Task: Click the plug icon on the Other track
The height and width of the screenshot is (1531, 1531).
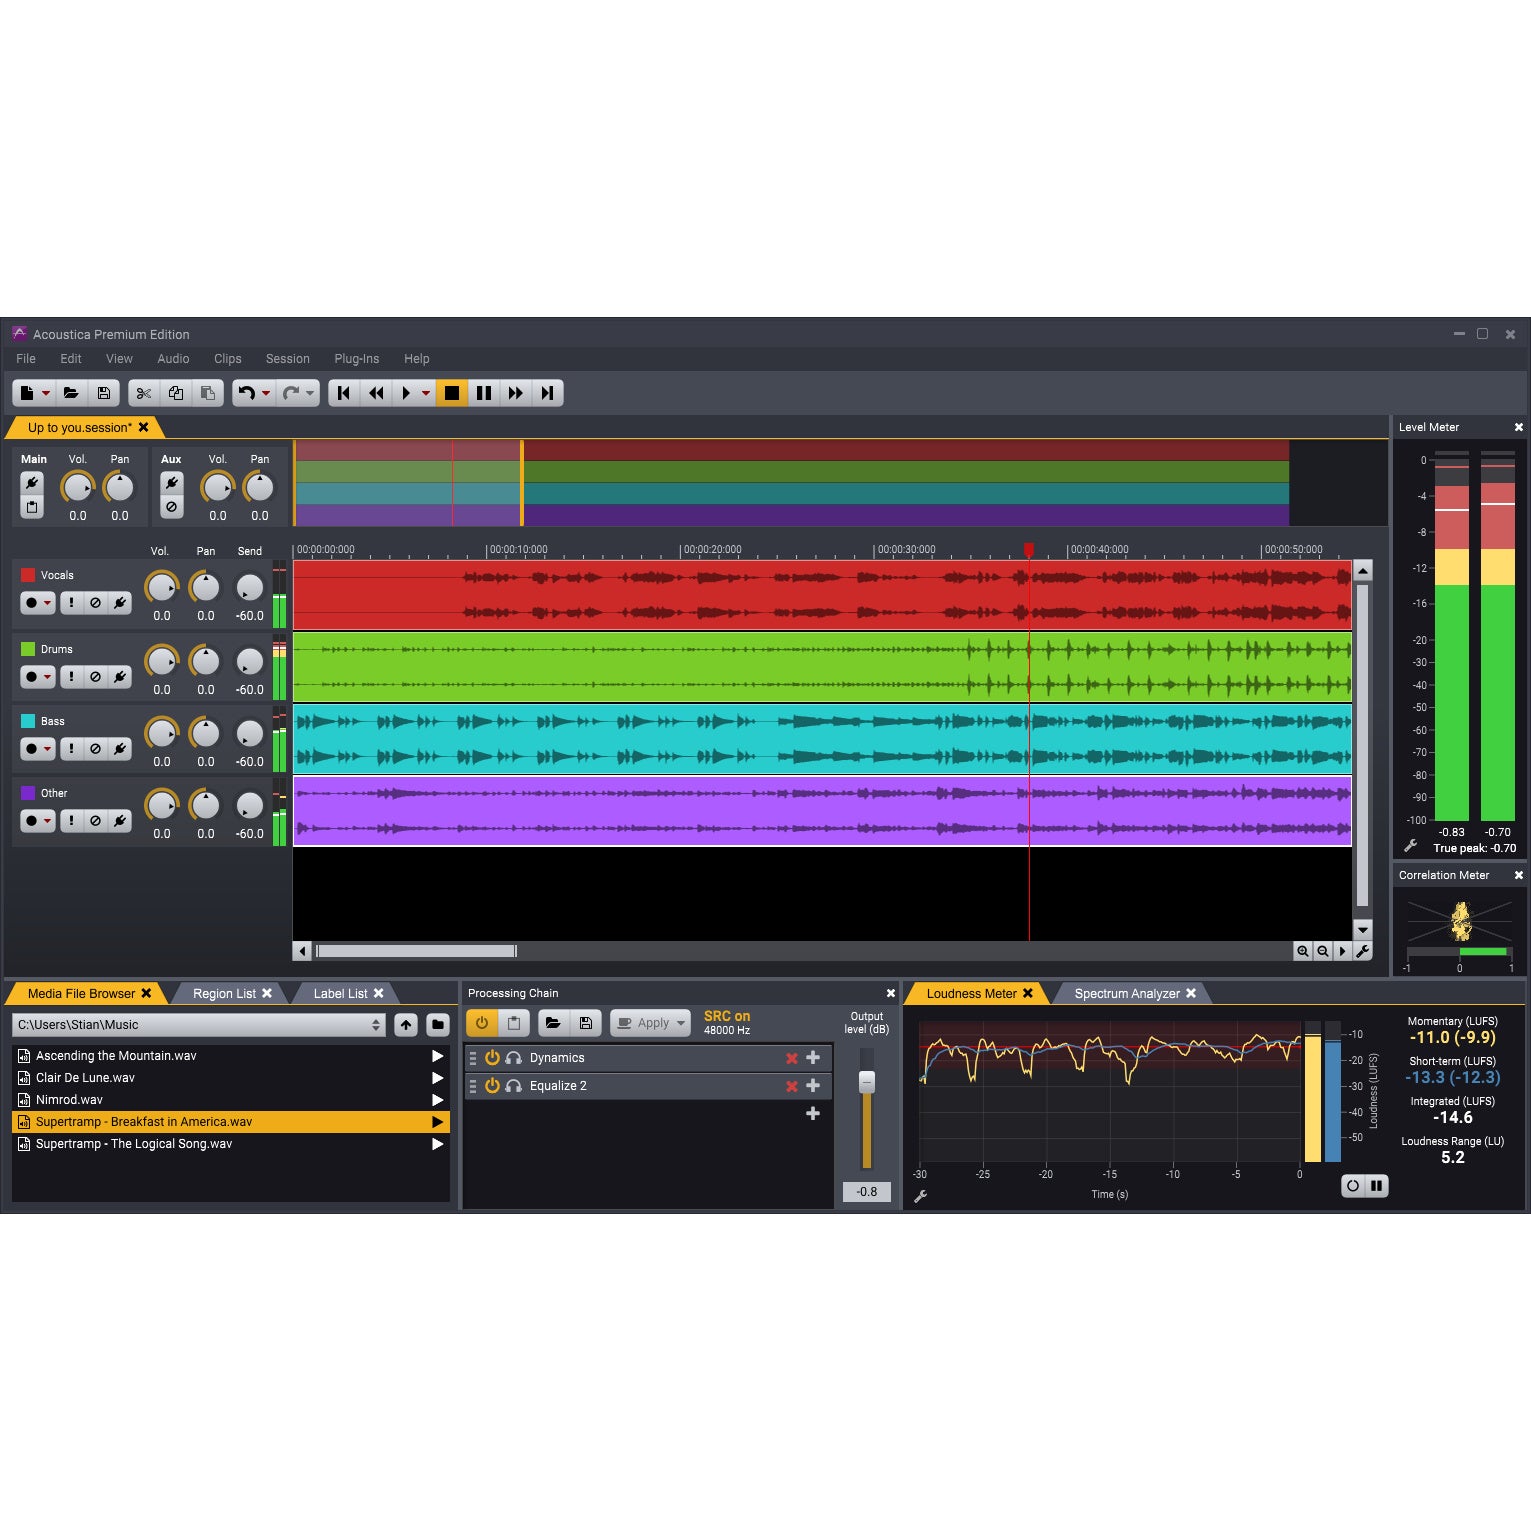Action: click(120, 821)
